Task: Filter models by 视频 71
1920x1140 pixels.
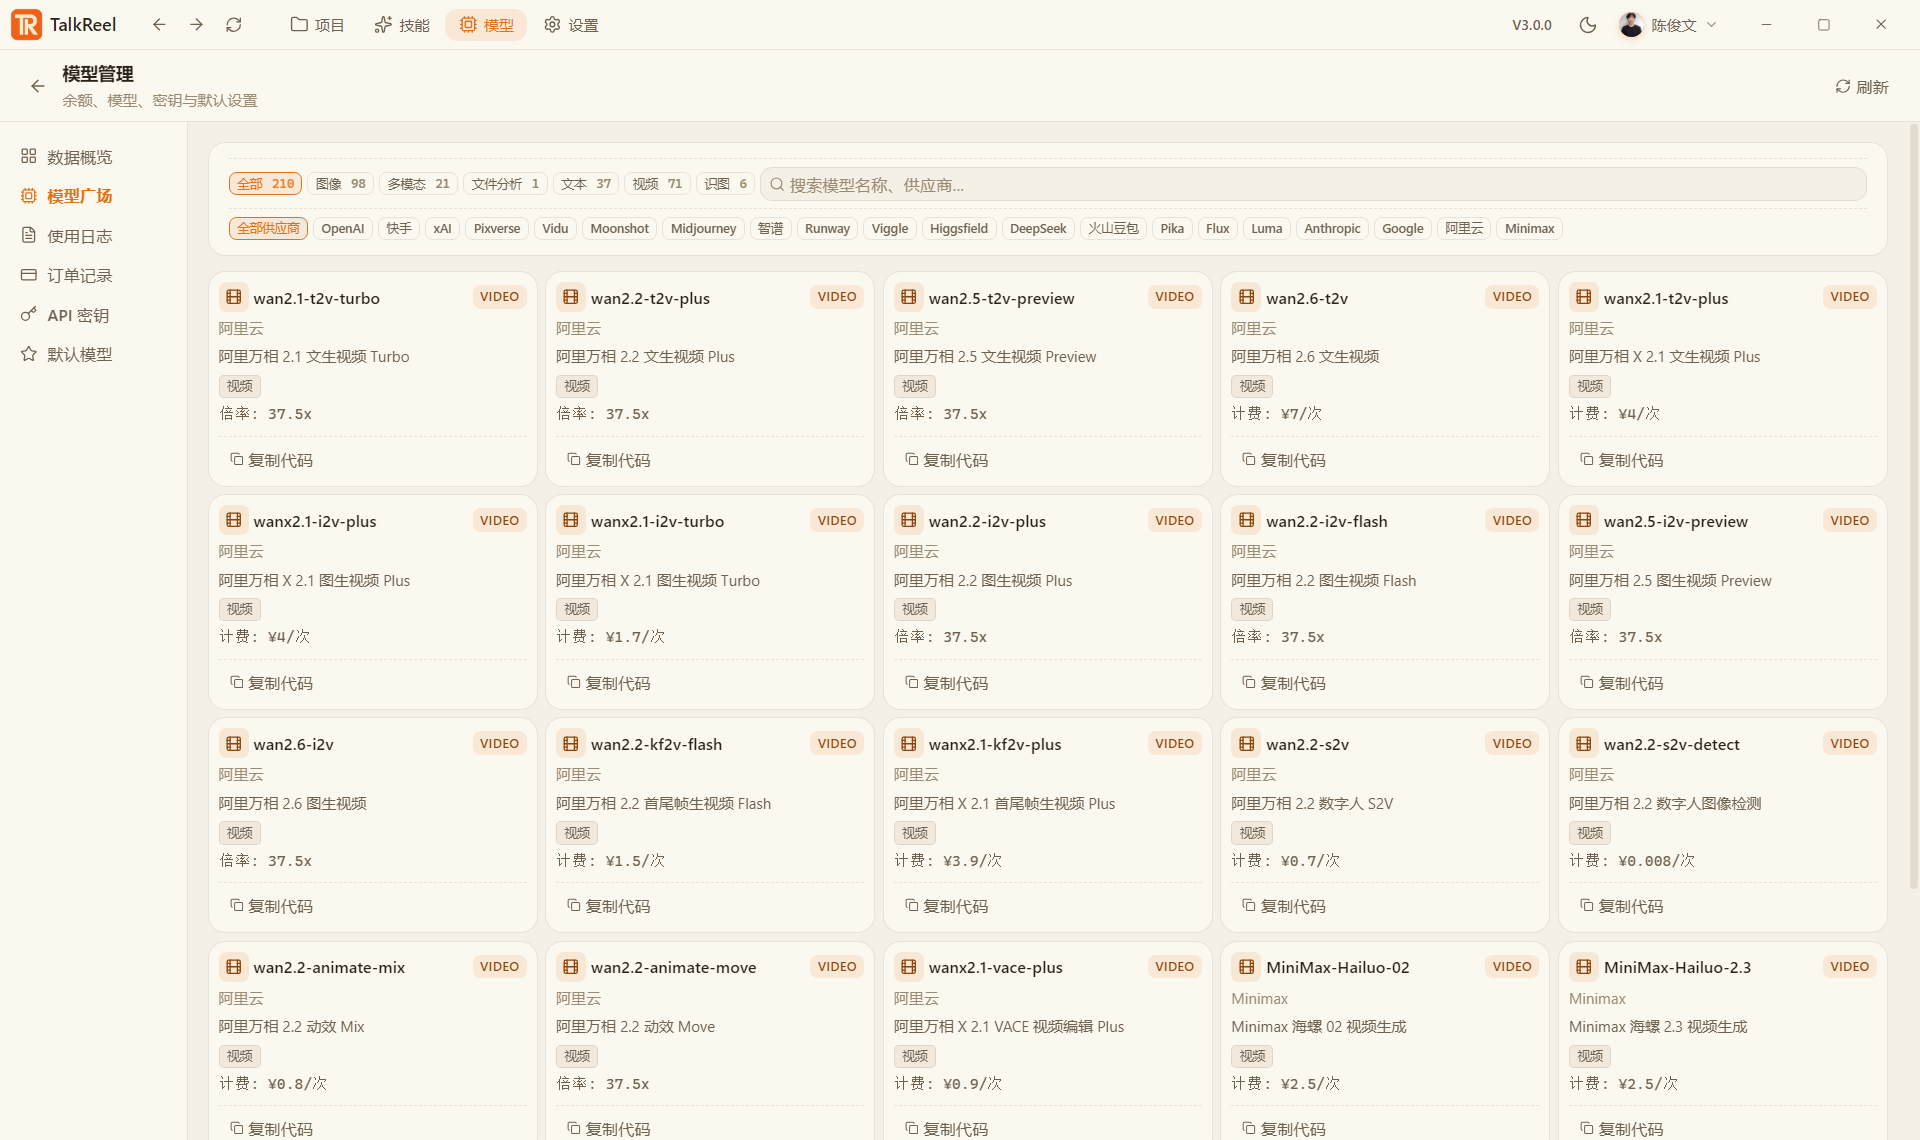Action: [x=657, y=184]
